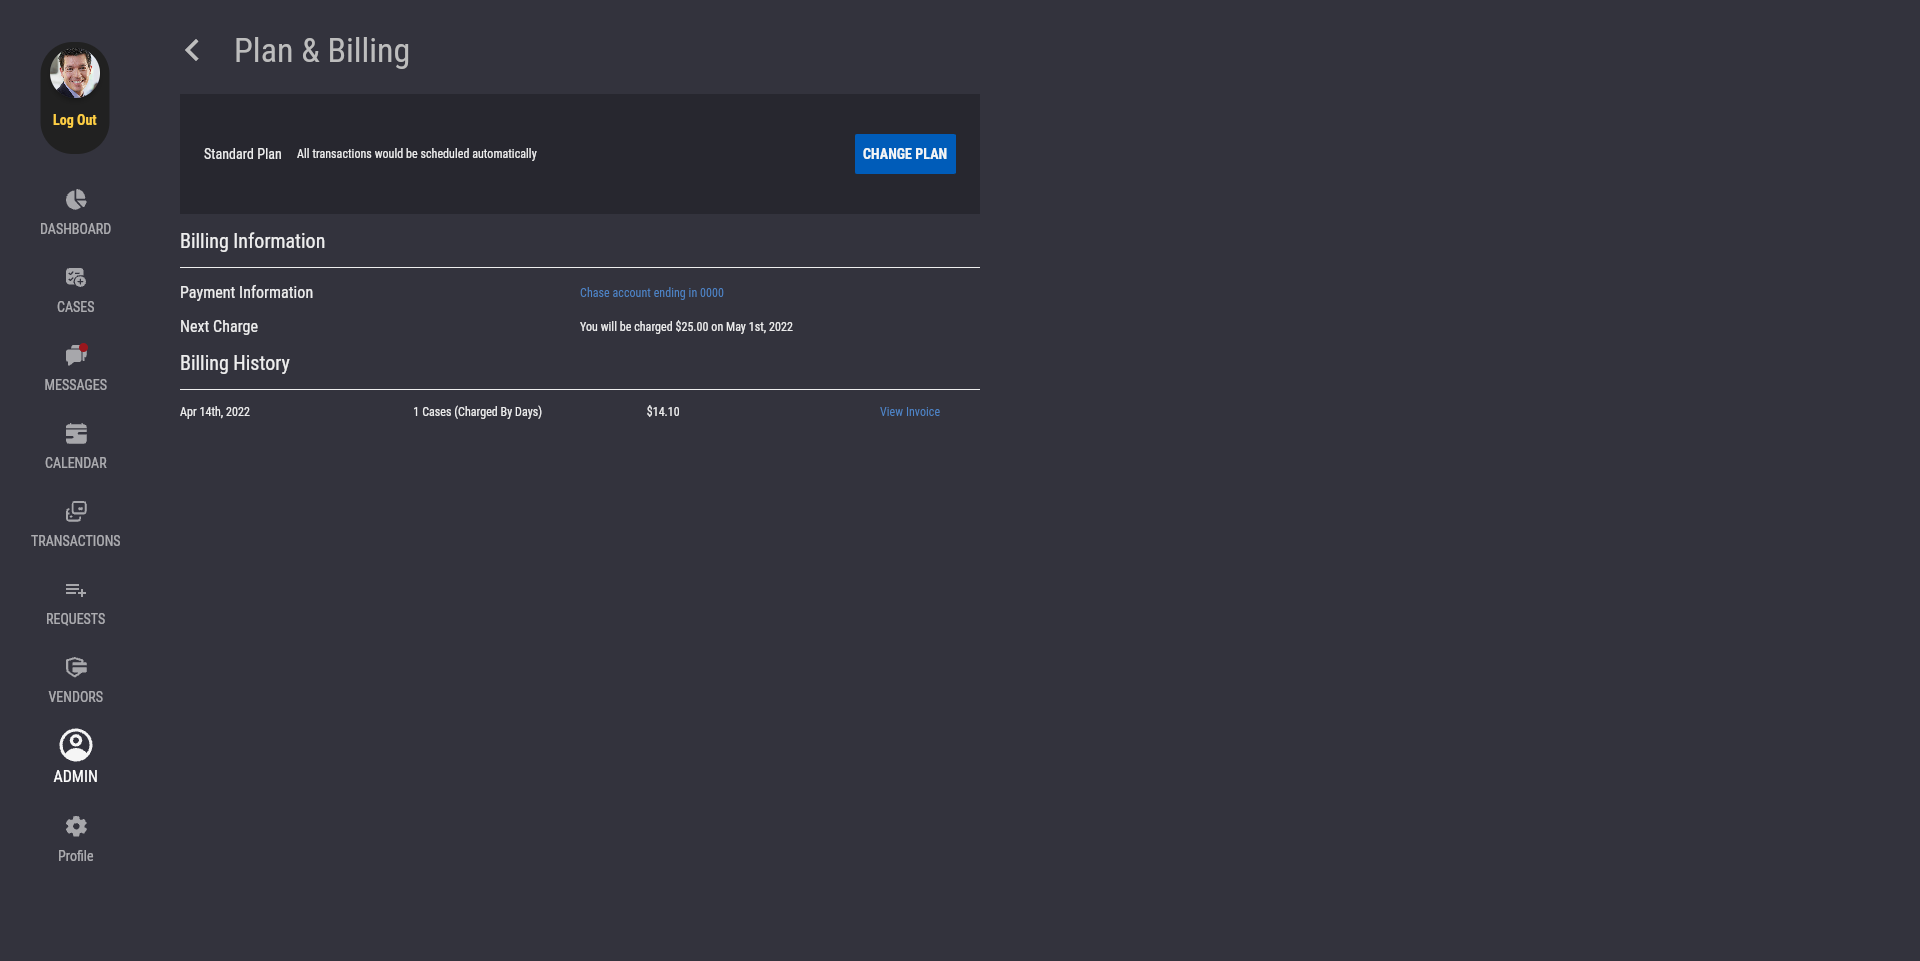Select the Dashboard menu label
1920x961 pixels.
76,229
